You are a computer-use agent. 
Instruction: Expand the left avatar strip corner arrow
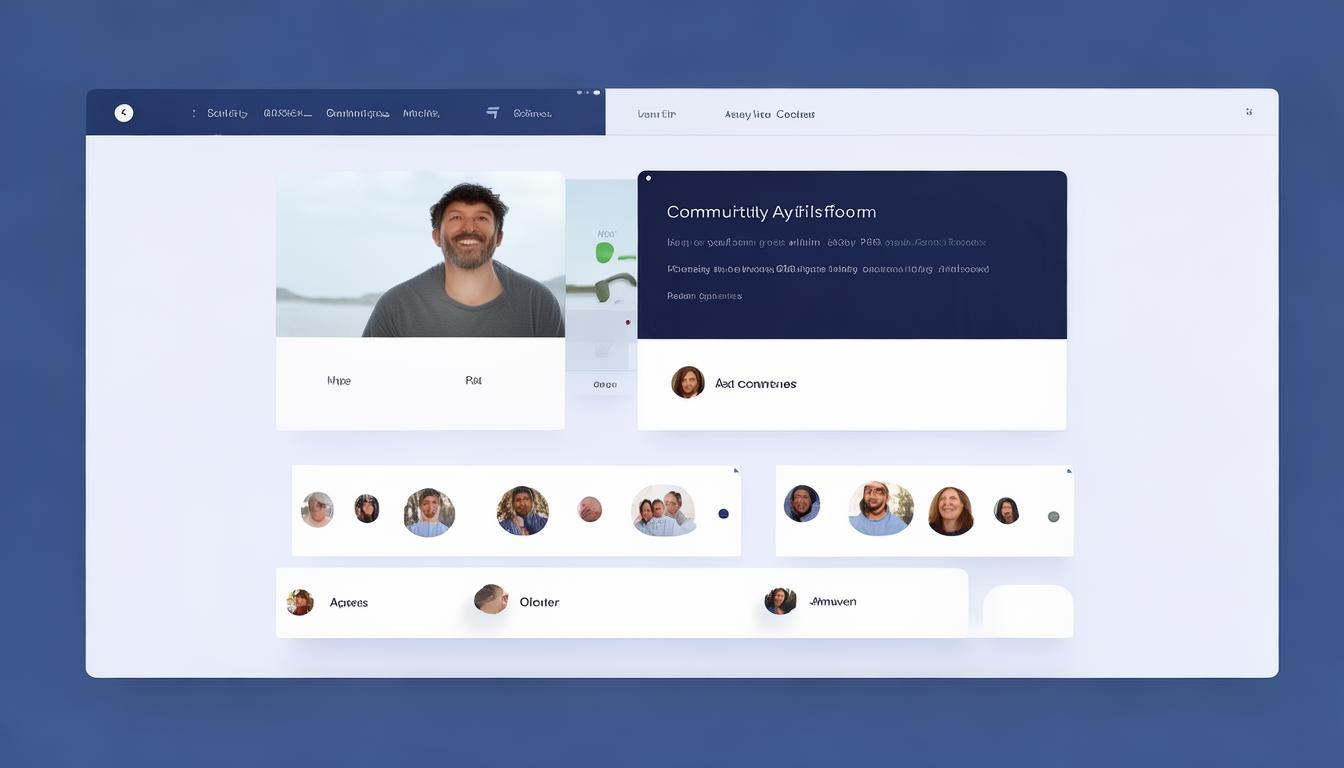[736, 470]
